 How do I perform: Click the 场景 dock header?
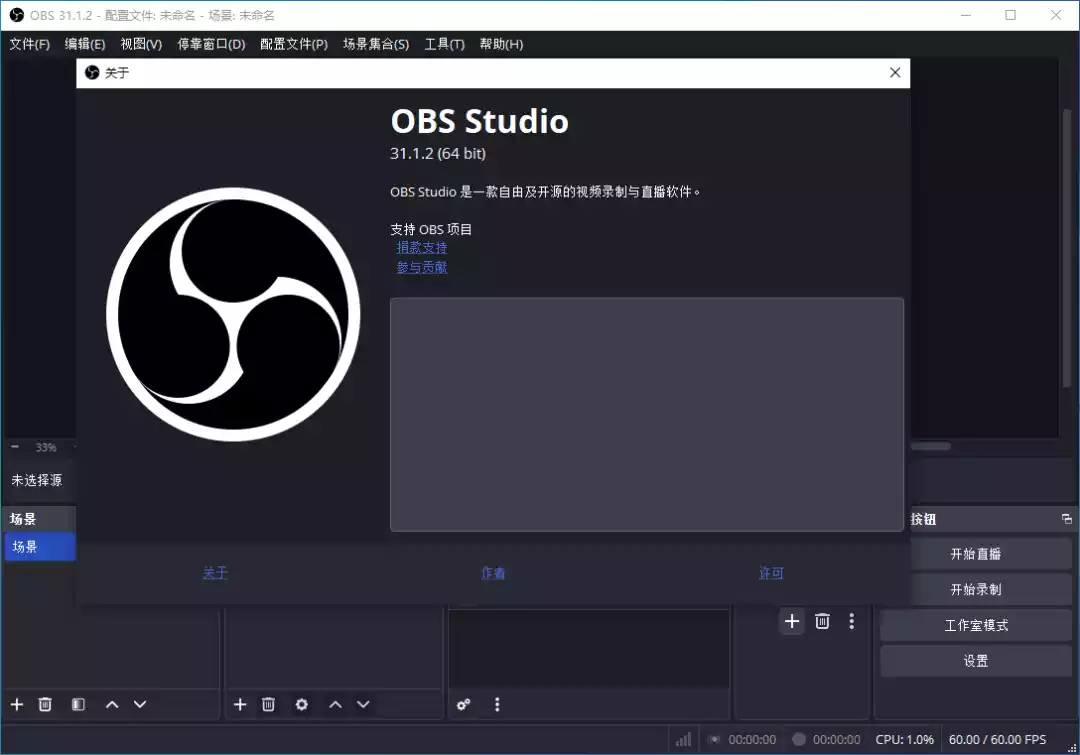click(x=40, y=519)
